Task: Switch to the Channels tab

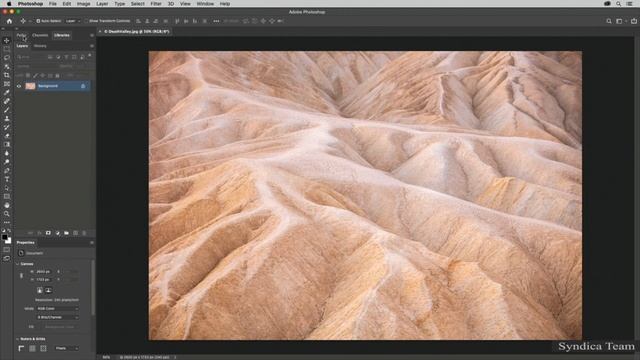Action: (x=40, y=36)
